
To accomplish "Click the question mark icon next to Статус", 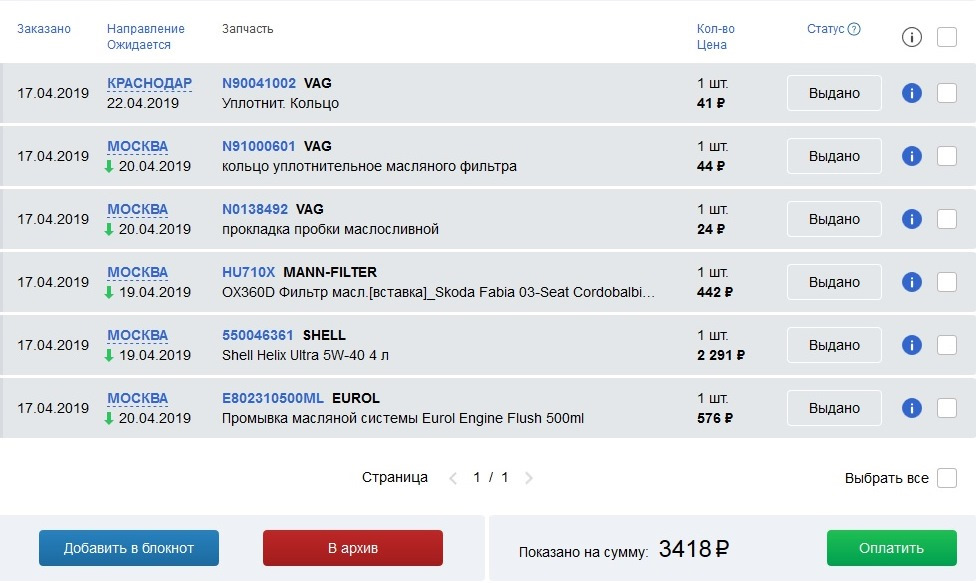I will point(854,29).
